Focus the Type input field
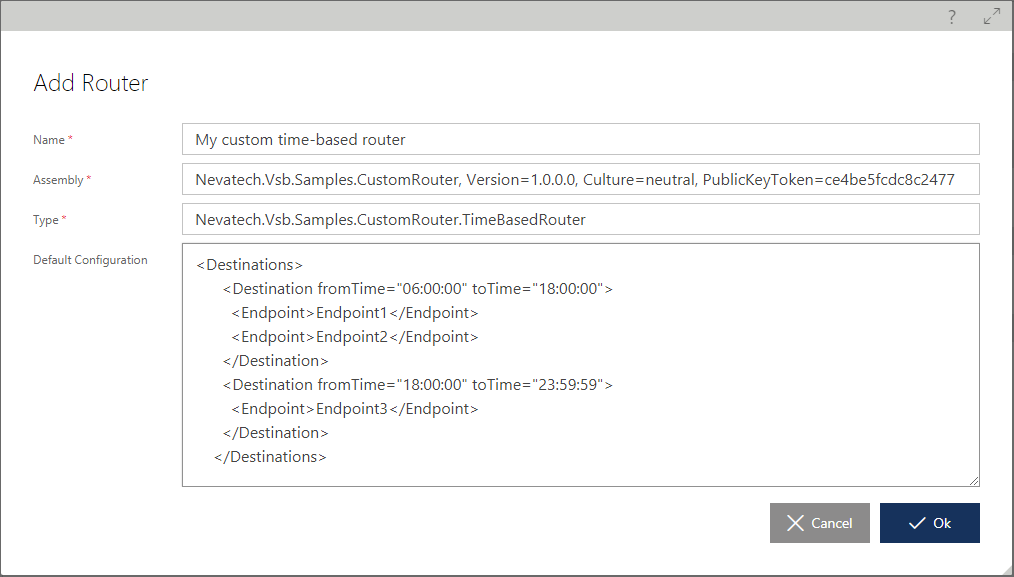 [x=581, y=219]
